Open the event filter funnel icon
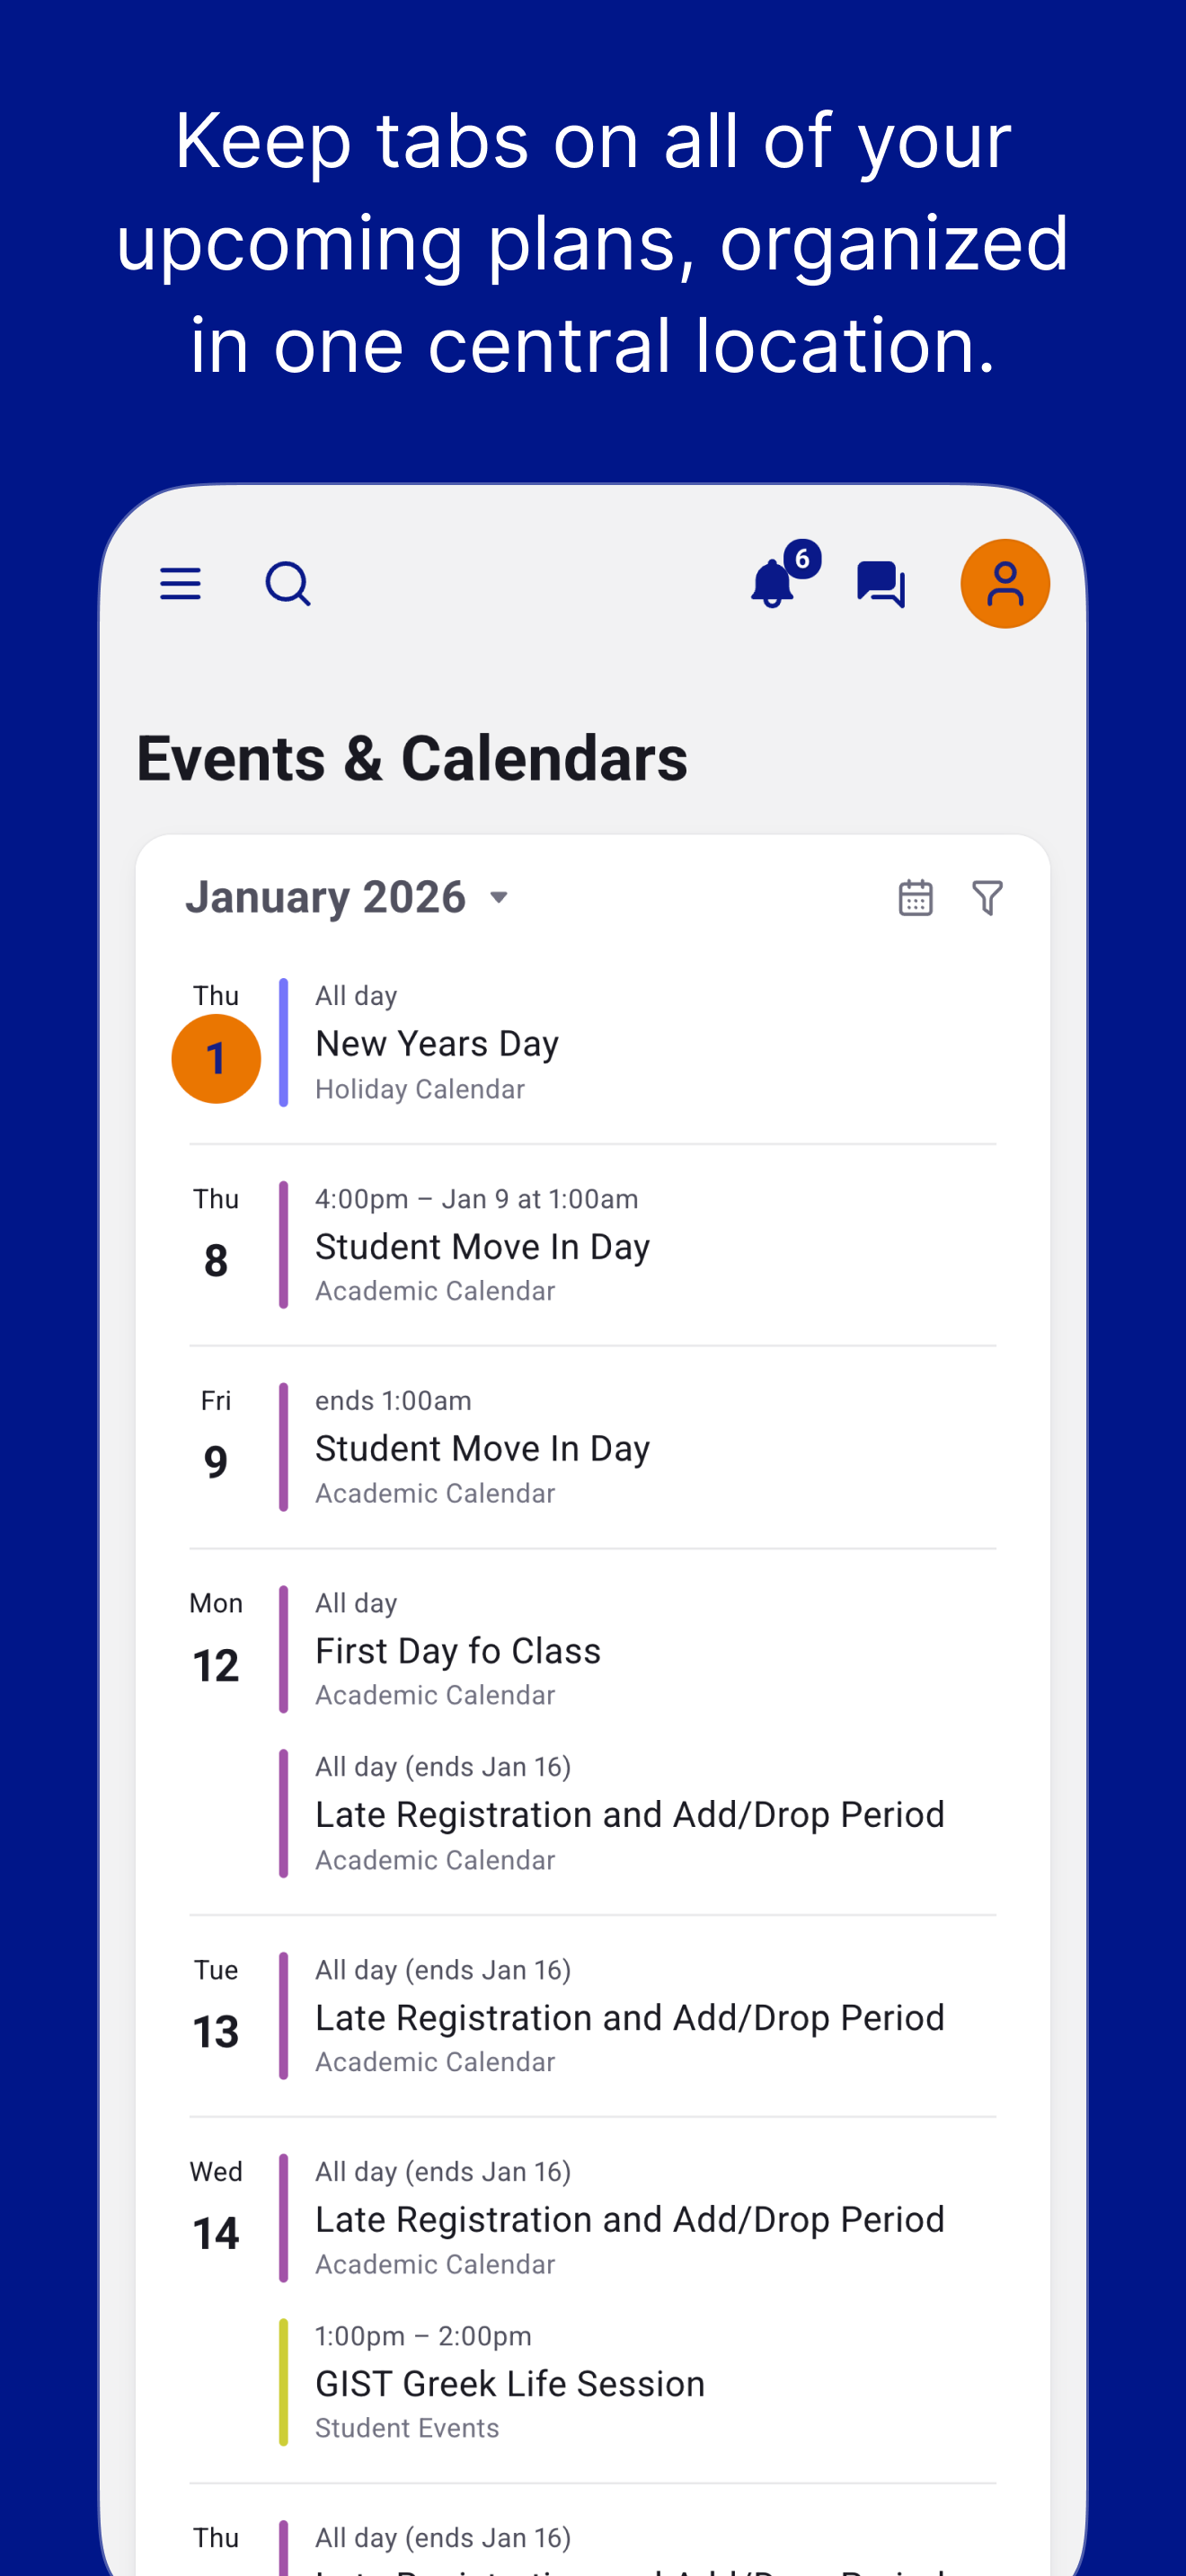This screenshot has height=2576, width=1186. pos(988,897)
